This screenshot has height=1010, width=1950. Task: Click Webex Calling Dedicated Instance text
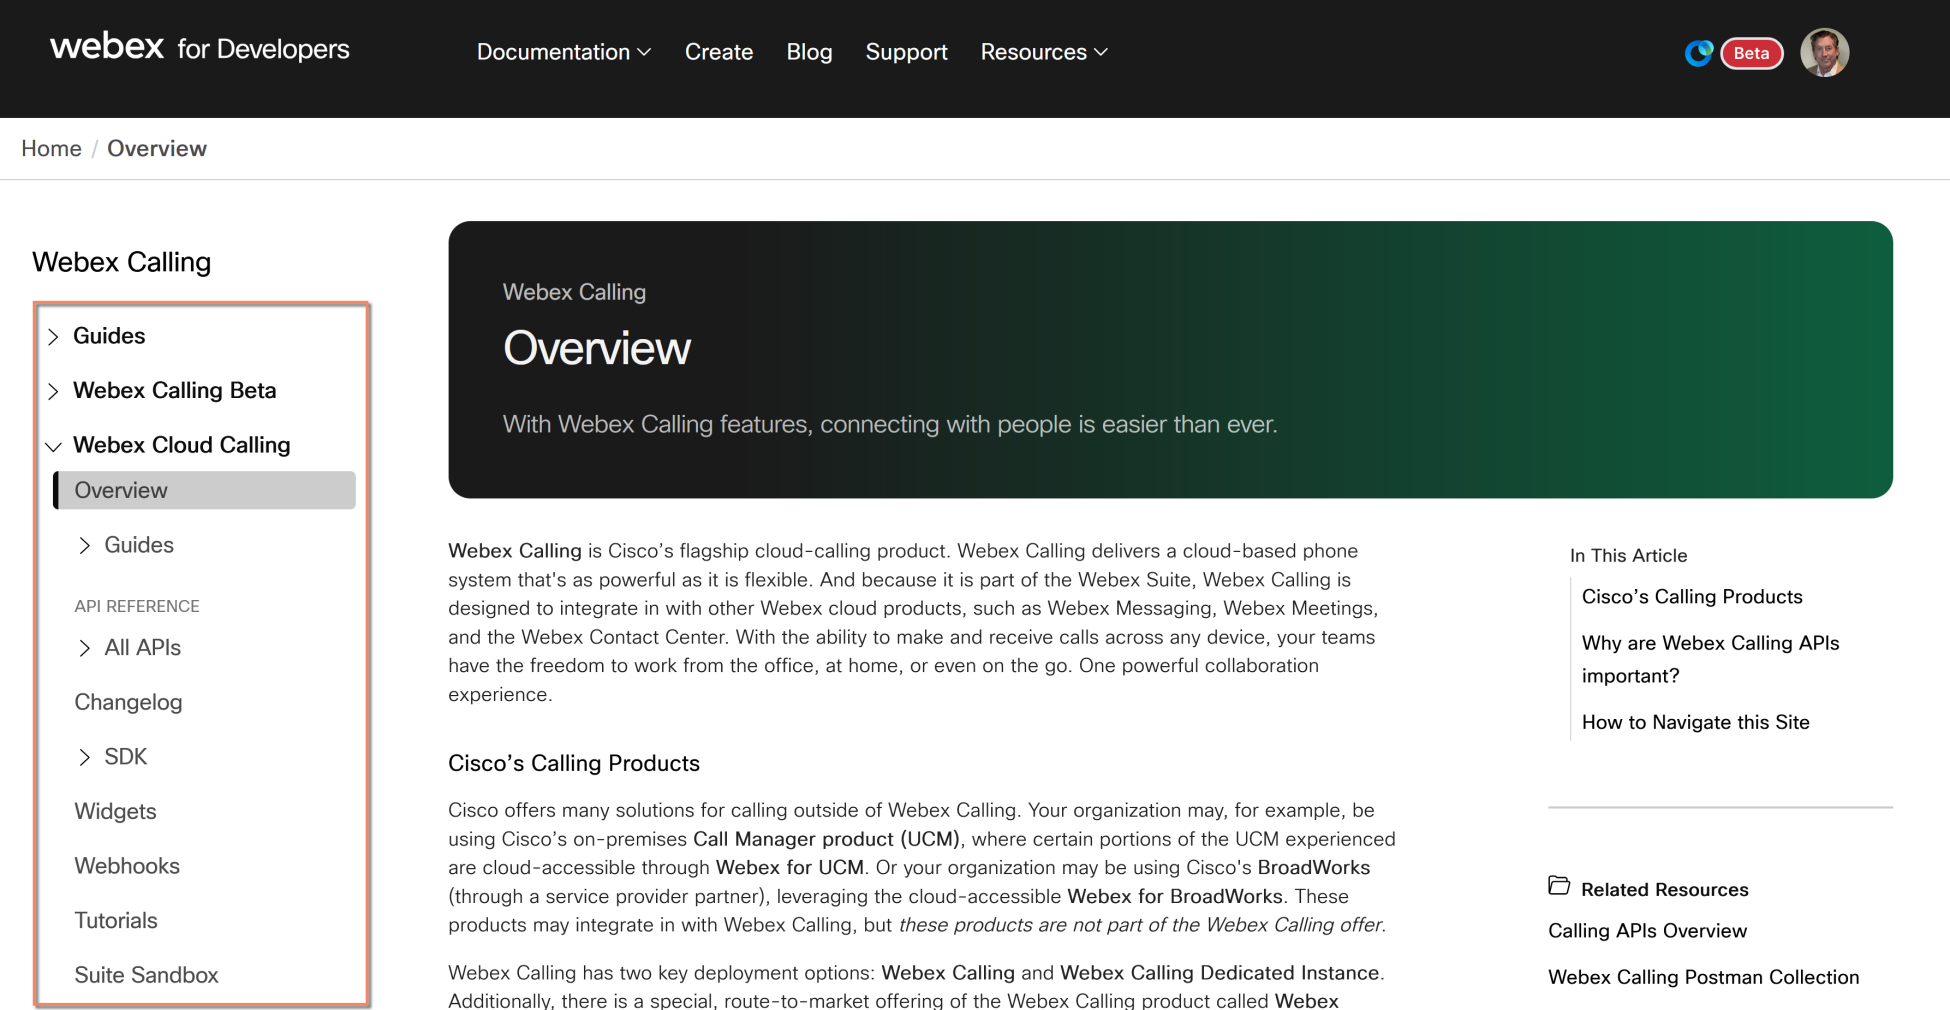pyautogui.click(x=1219, y=973)
